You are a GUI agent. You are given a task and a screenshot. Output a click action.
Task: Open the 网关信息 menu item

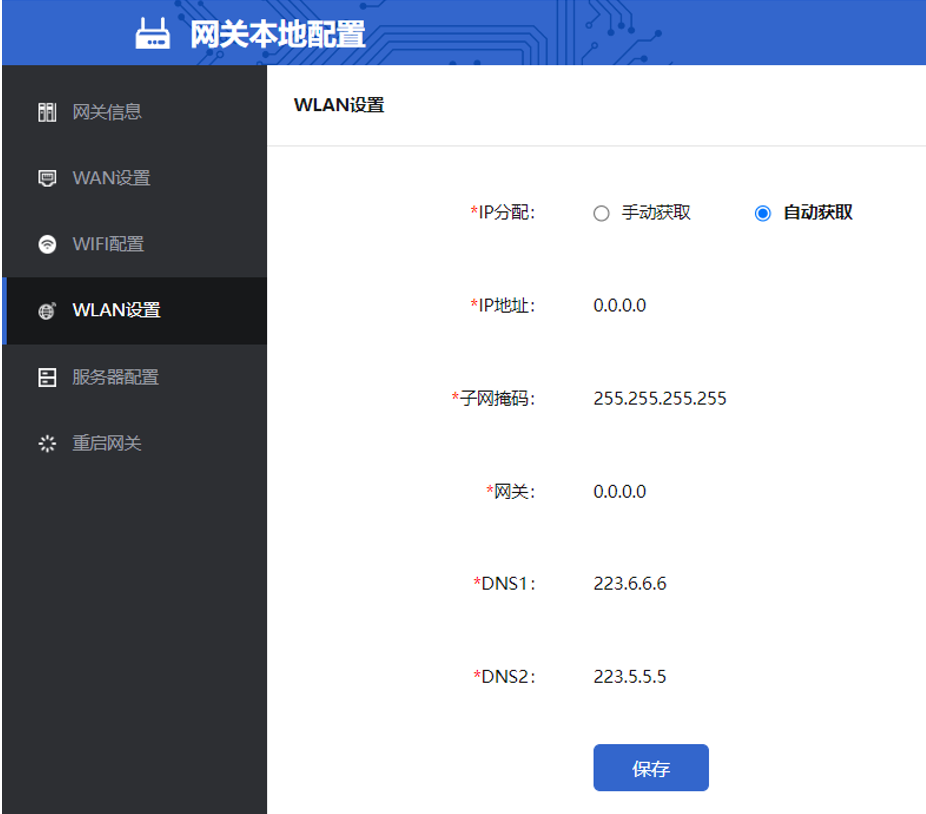[x=135, y=112]
